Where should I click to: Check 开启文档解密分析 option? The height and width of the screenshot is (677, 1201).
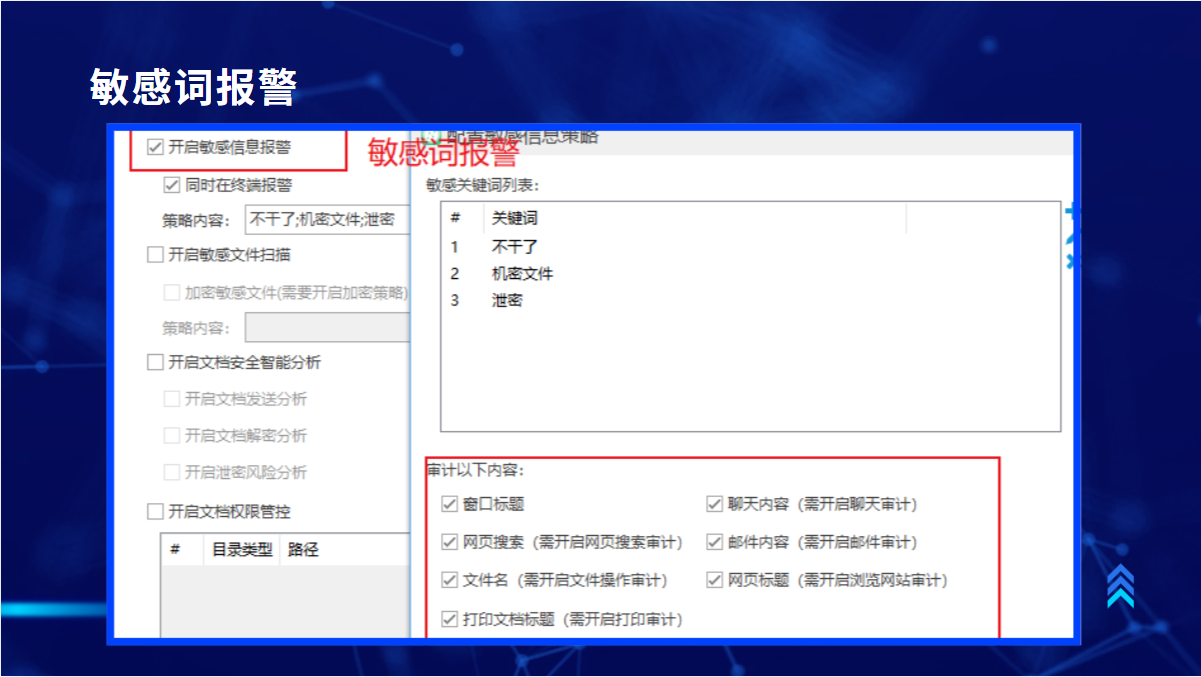pos(171,435)
